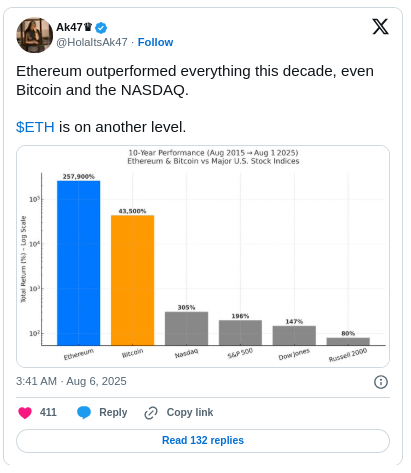Open the $ETH cashtag link
The width and height of the screenshot is (411, 473).
click(x=35, y=127)
